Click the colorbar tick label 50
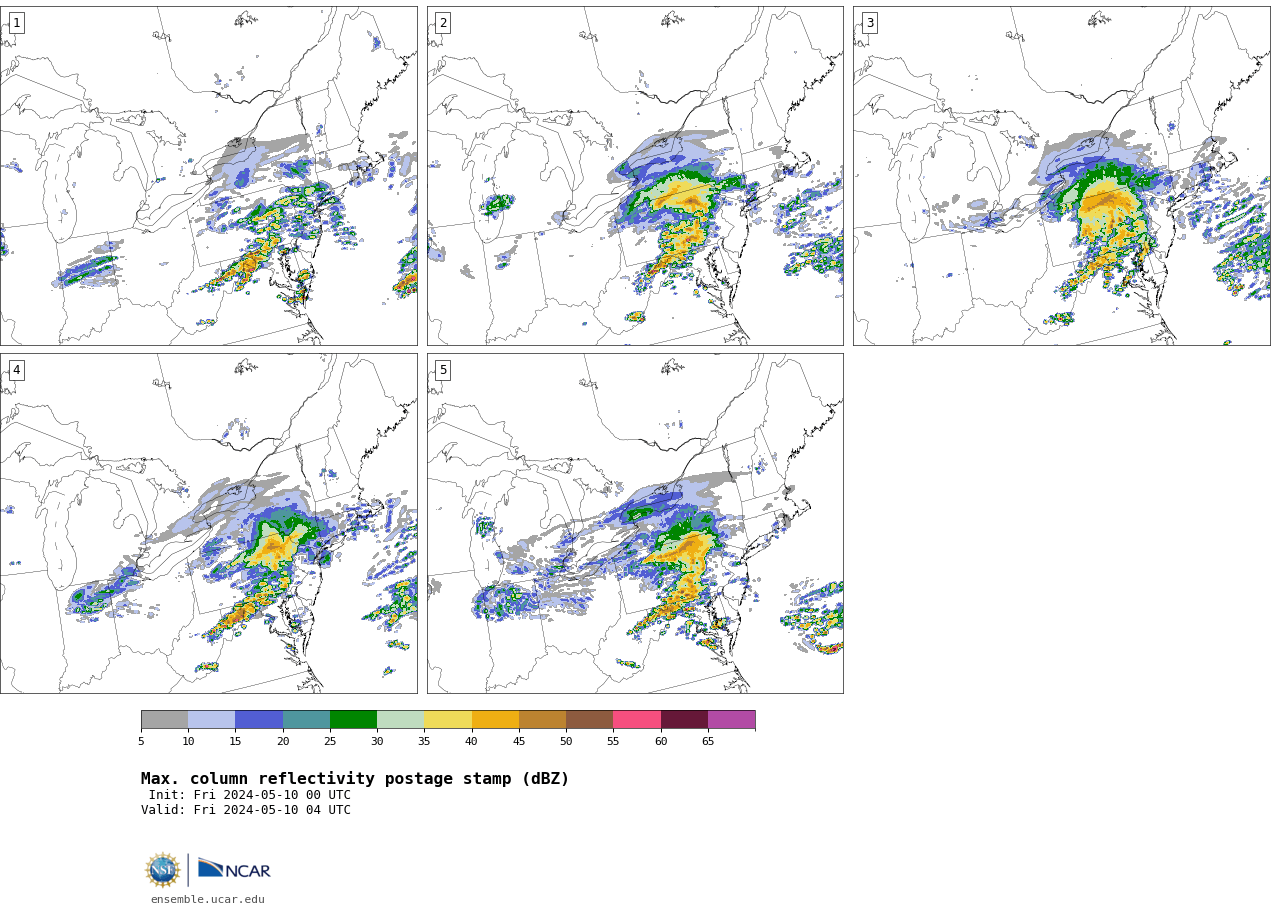This screenshot has height=910, width=1280. [x=566, y=741]
